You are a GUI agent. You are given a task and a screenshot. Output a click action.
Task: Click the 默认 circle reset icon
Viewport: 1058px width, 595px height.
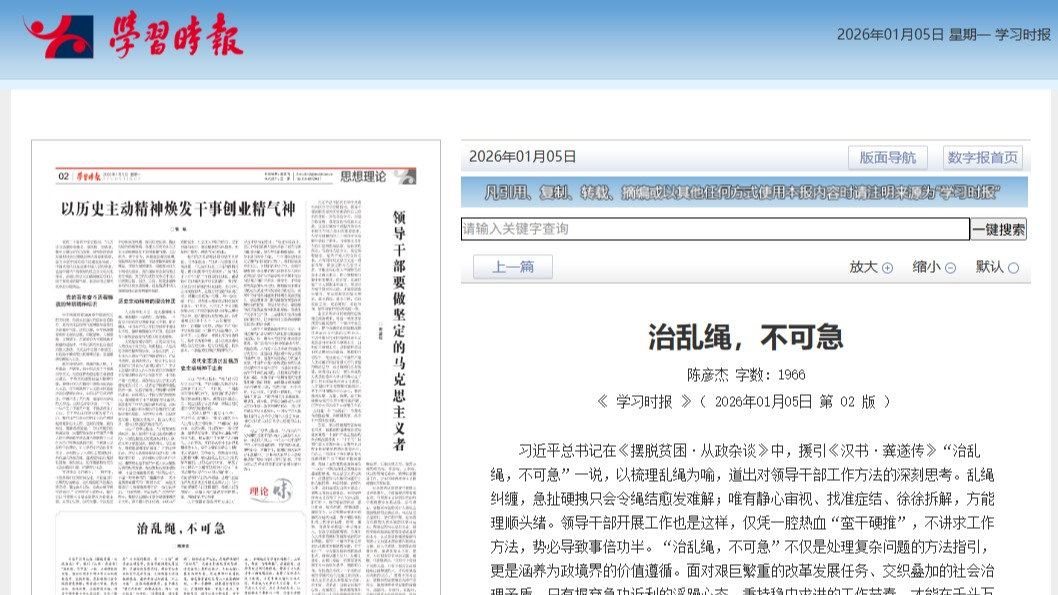point(1013,268)
